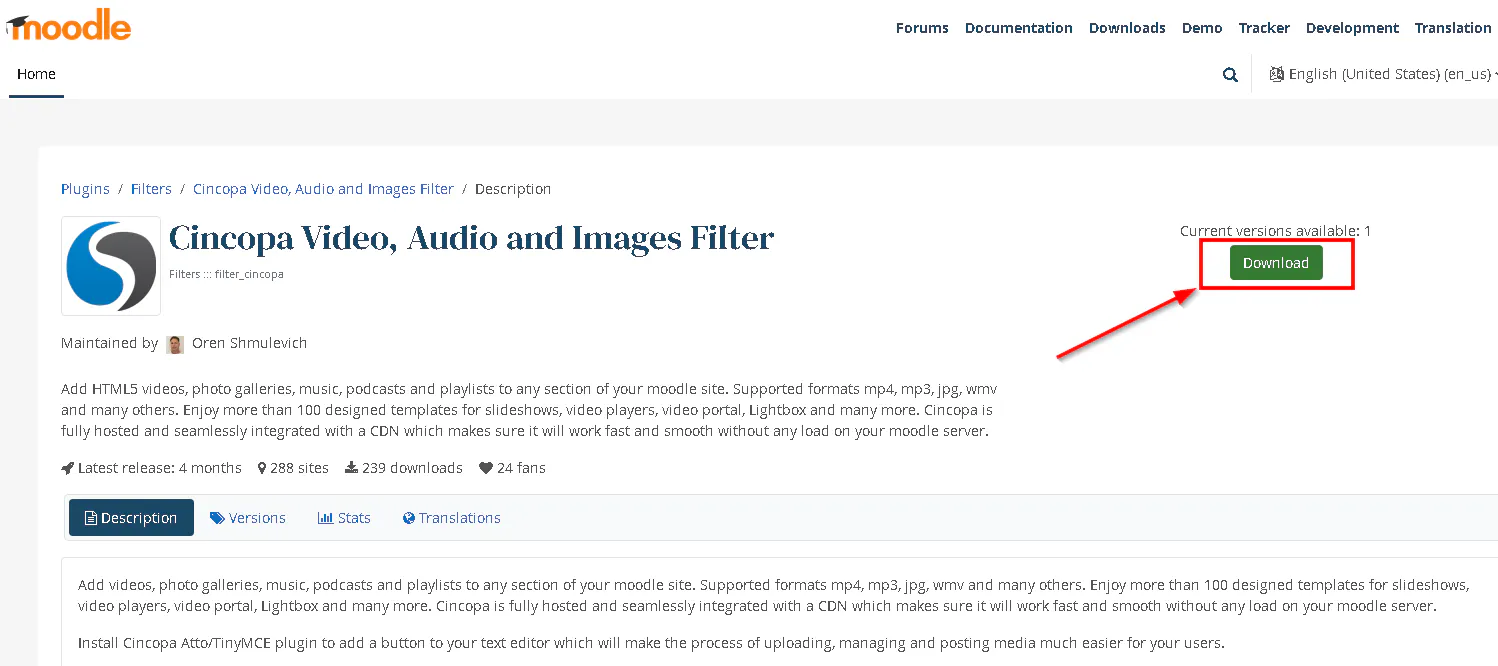Click the Plugins breadcrumb
This screenshot has height=666, width=1498.
pyautogui.click(x=85, y=189)
